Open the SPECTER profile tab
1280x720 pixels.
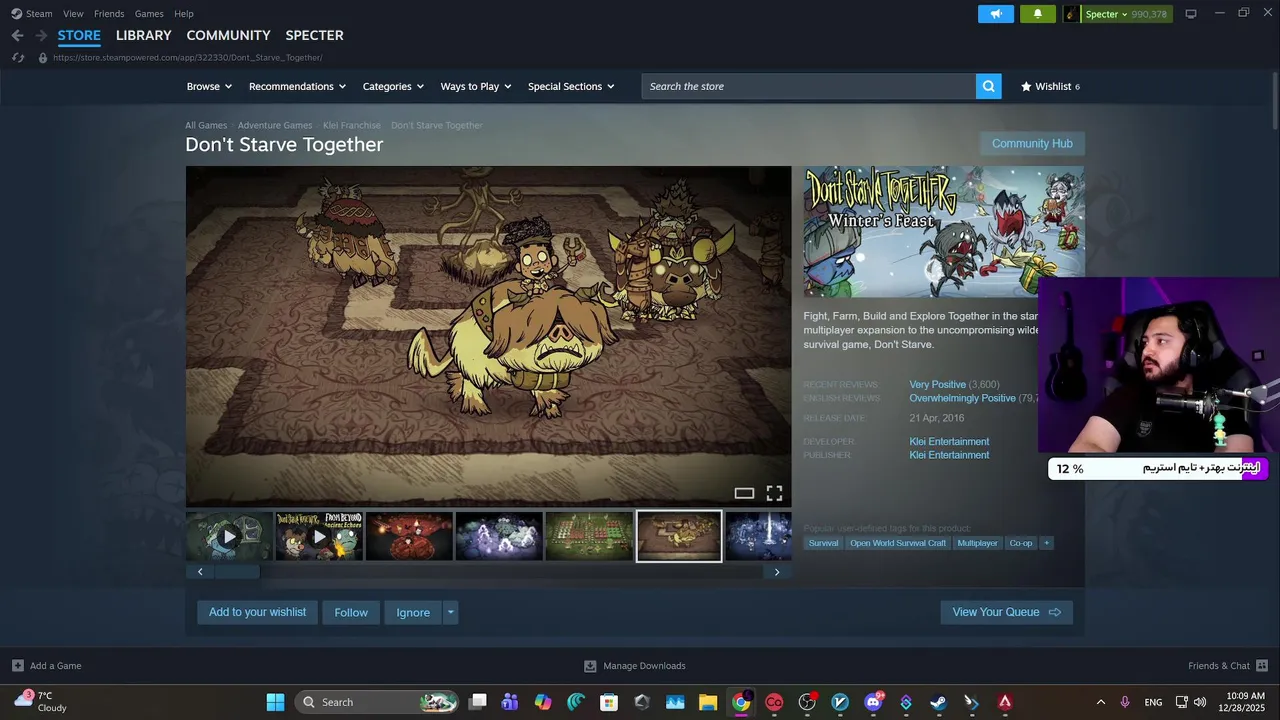314,35
